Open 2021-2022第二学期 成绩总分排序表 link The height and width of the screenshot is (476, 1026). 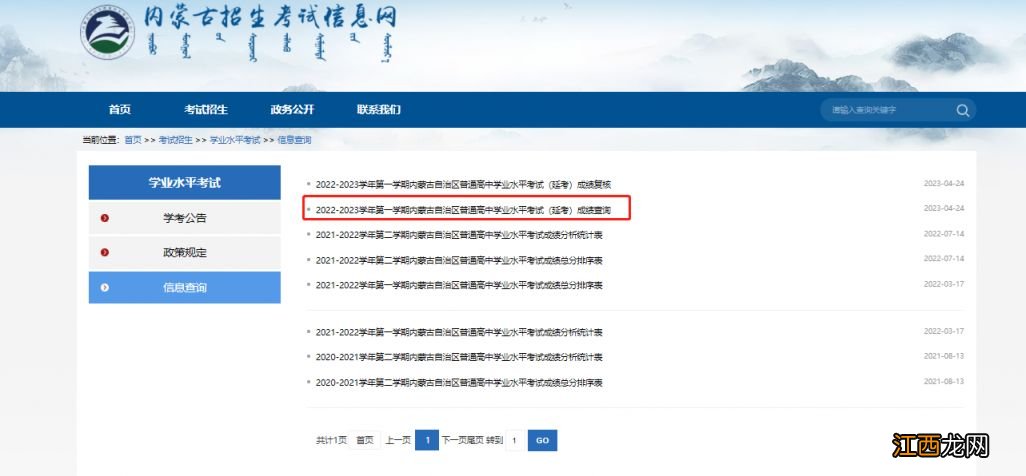coord(459,261)
